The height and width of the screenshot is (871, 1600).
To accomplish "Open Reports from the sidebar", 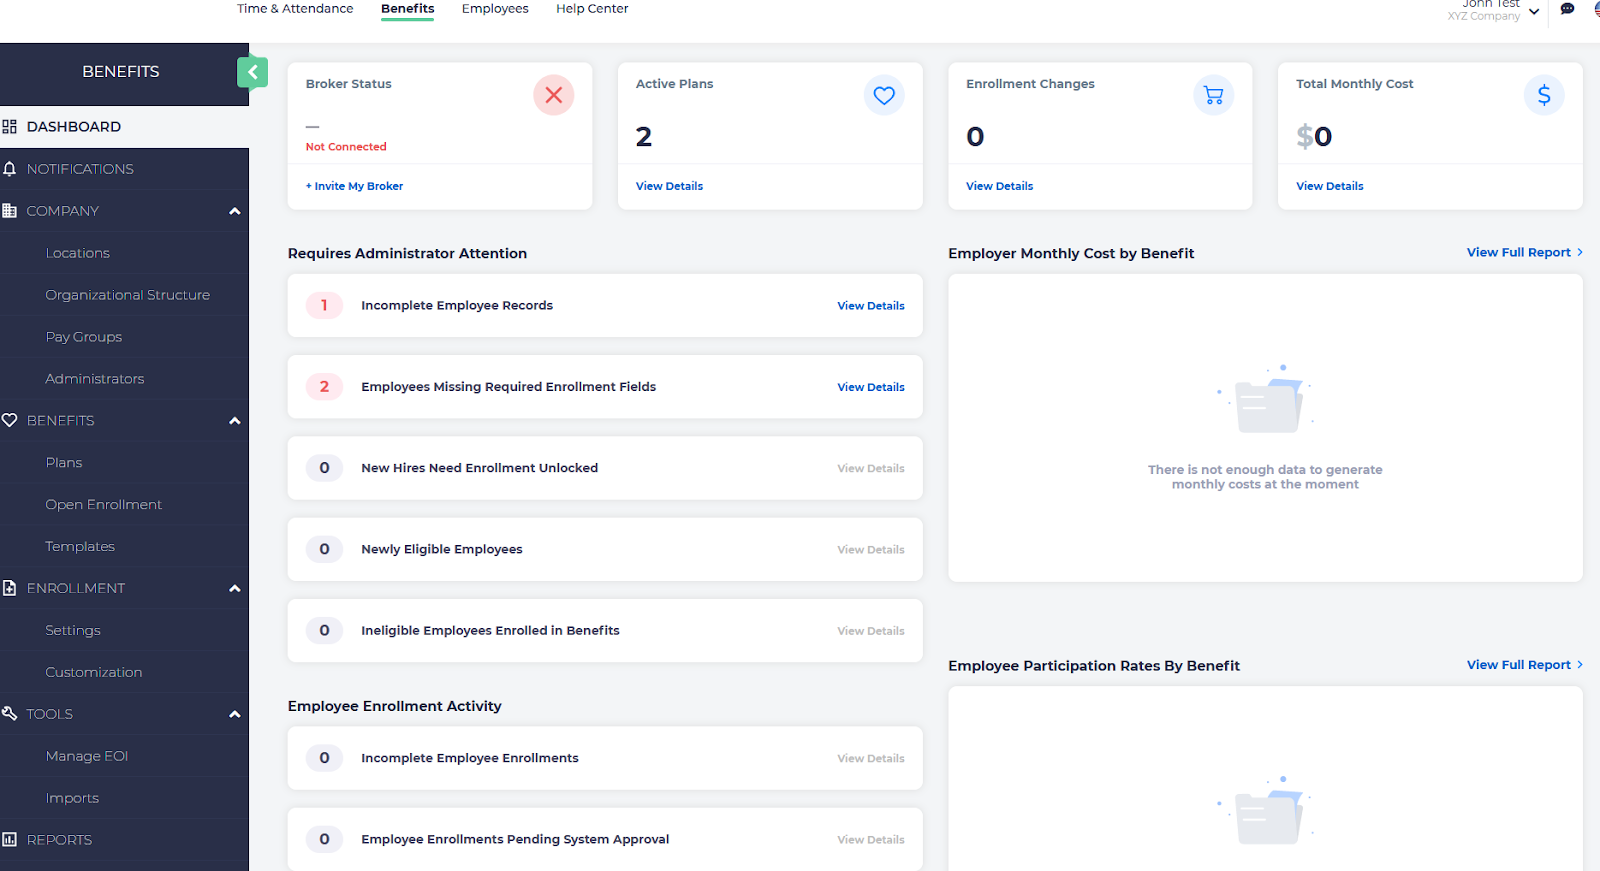I will 59,840.
